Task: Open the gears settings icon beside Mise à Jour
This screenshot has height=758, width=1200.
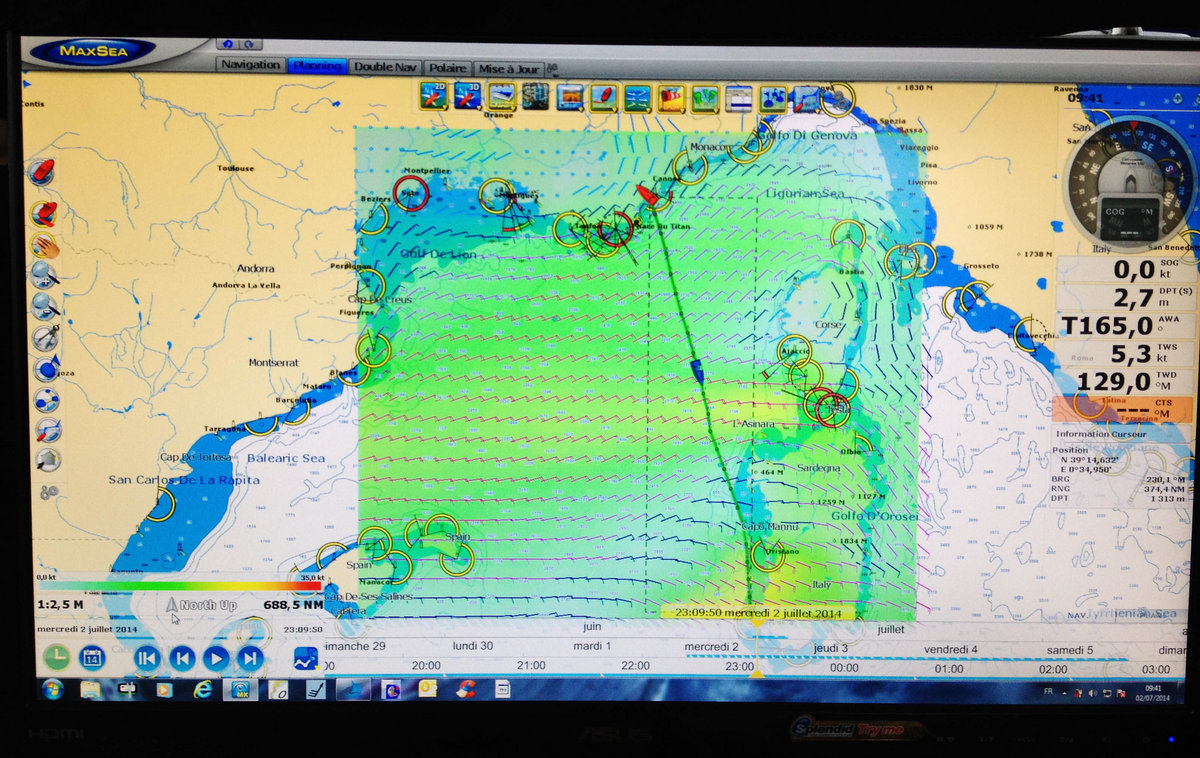Action: coord(553,69)
